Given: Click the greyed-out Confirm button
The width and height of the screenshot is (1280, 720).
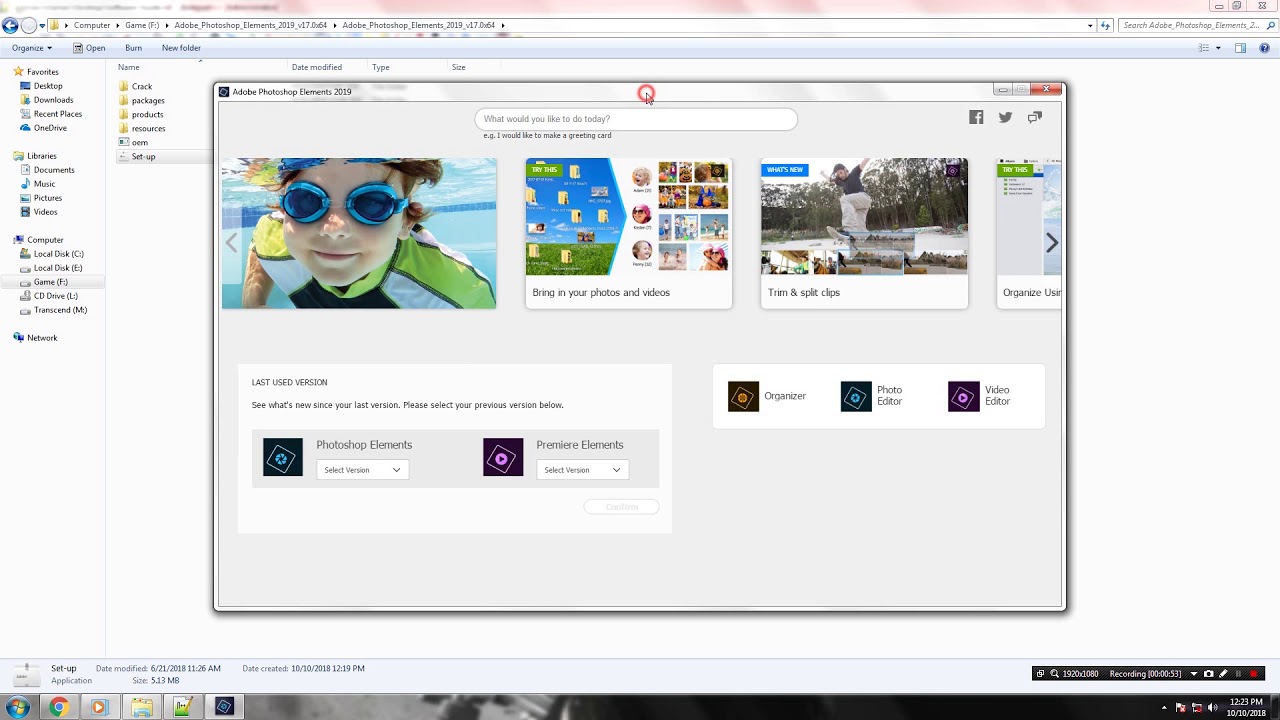Looking at the screenshot, I should (x=621, y=507).
